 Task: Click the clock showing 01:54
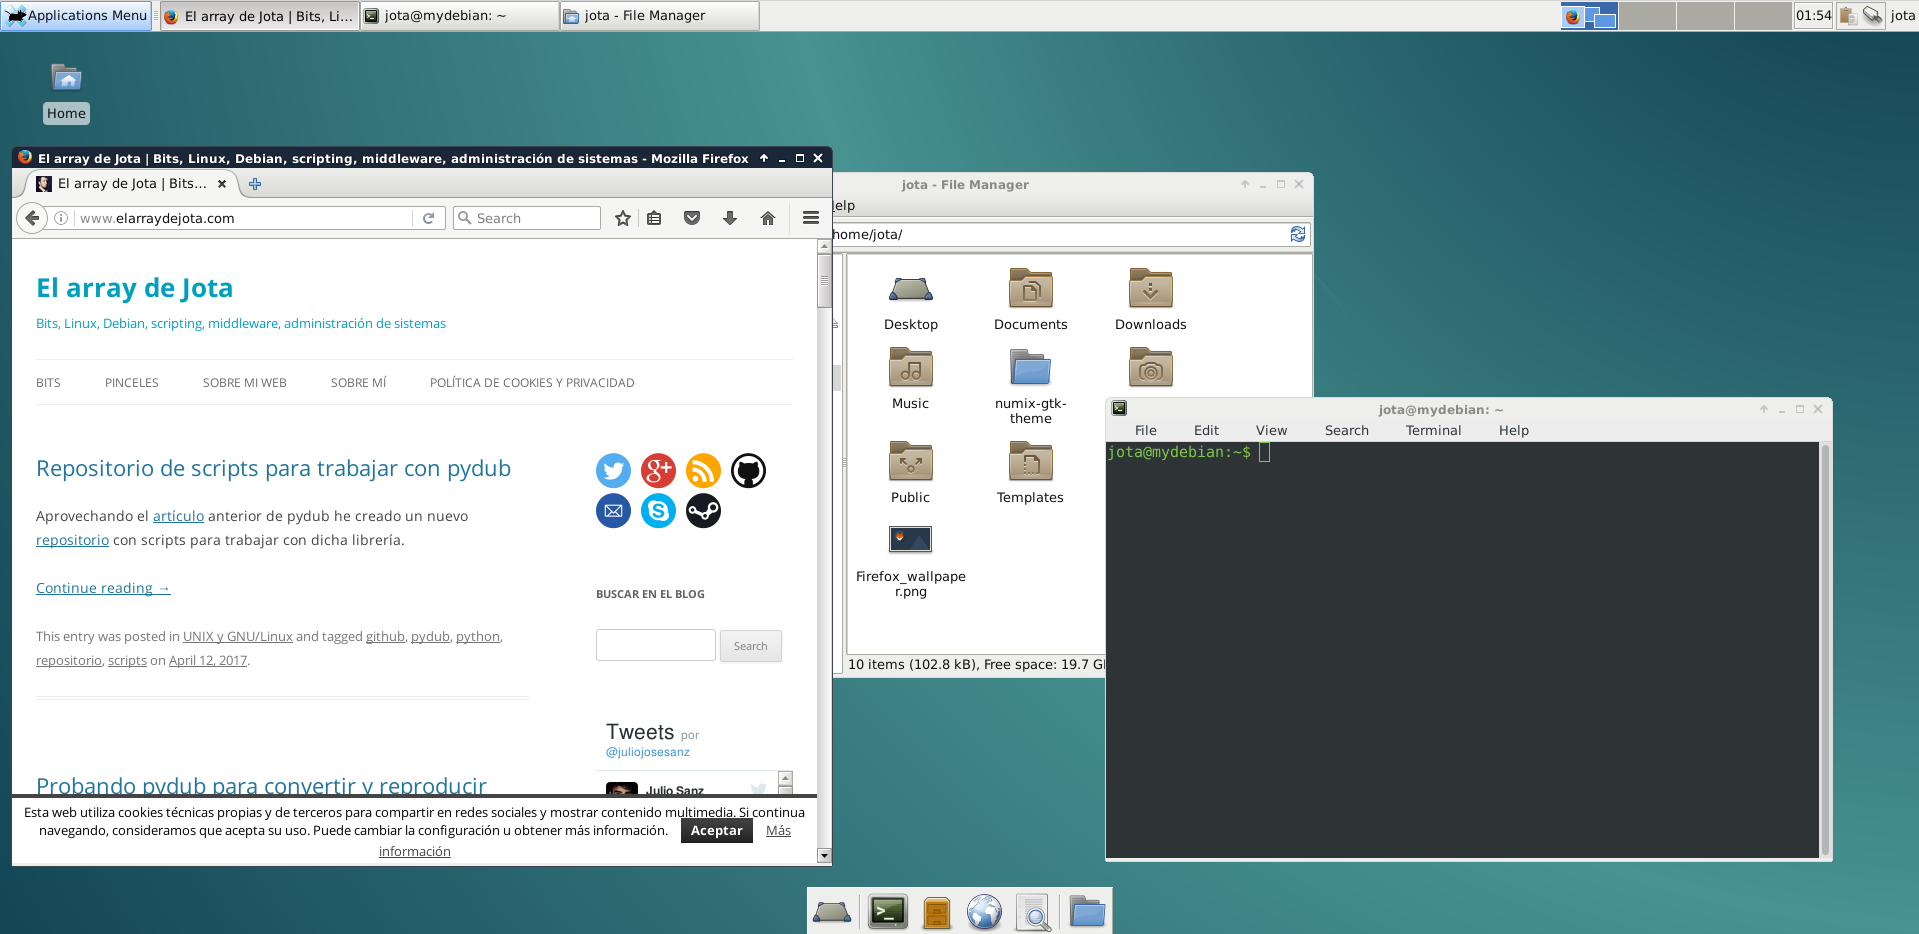click(1813, 15)
